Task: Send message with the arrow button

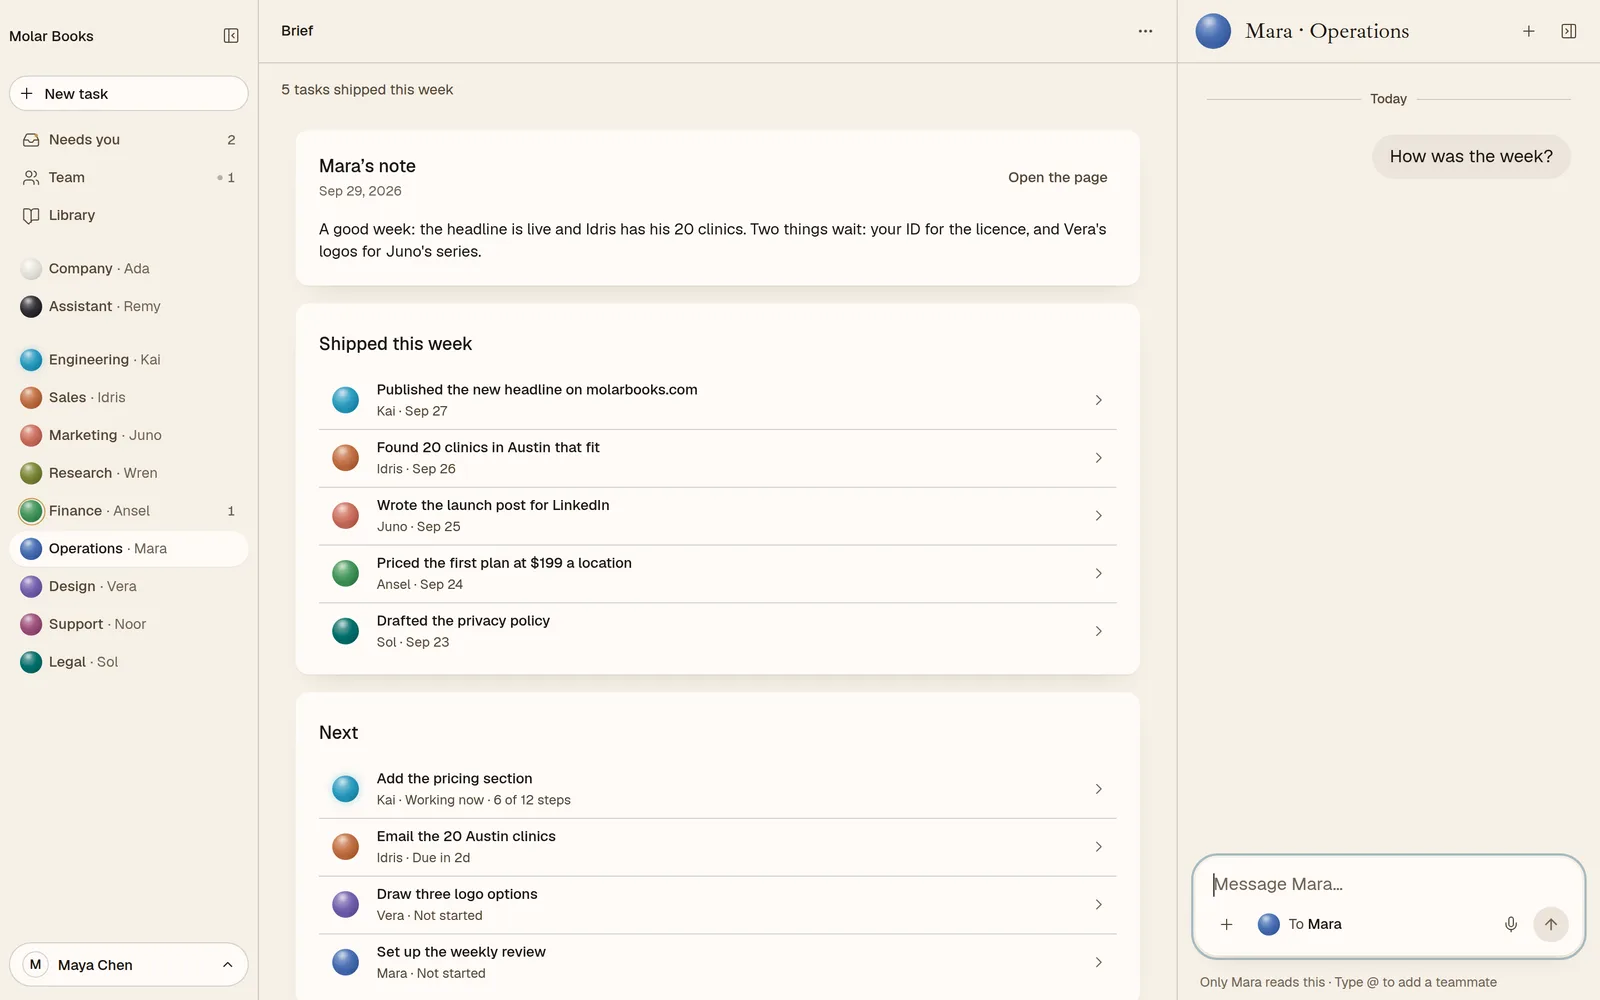Action: coord(1550,924)
